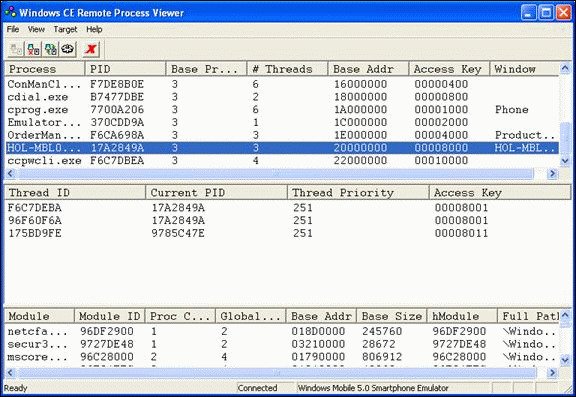Screen dimensions: 576x397
Task: Click the third toolbar icon beside refresh
Action: point(51,49)
